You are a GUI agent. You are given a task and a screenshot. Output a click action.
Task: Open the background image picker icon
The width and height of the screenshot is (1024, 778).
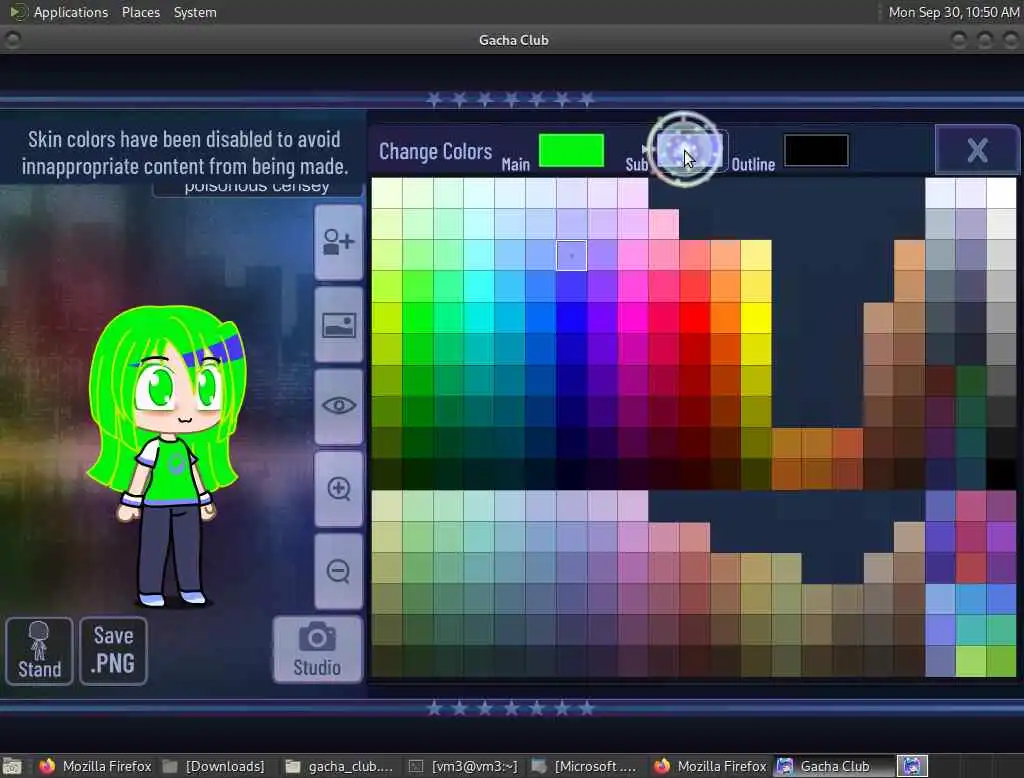338,325
